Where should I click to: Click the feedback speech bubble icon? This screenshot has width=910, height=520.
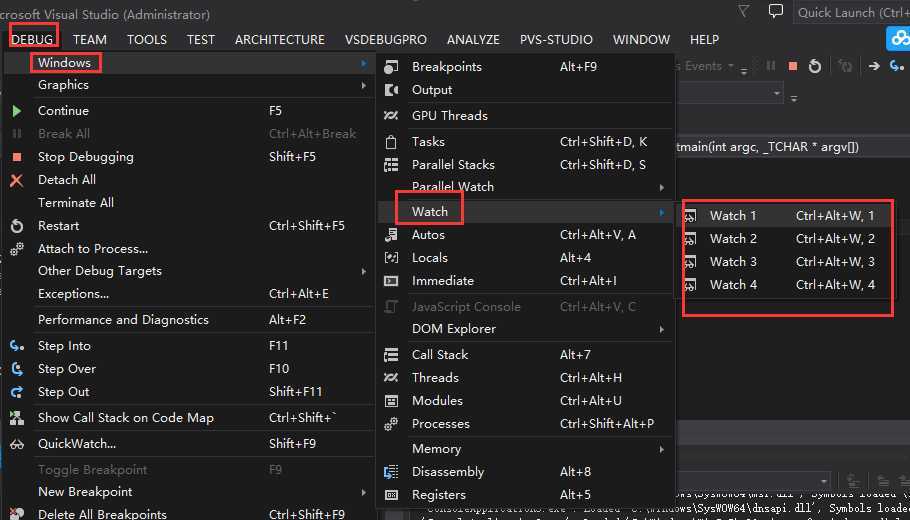pyautogui.click(x=775, y=11)
